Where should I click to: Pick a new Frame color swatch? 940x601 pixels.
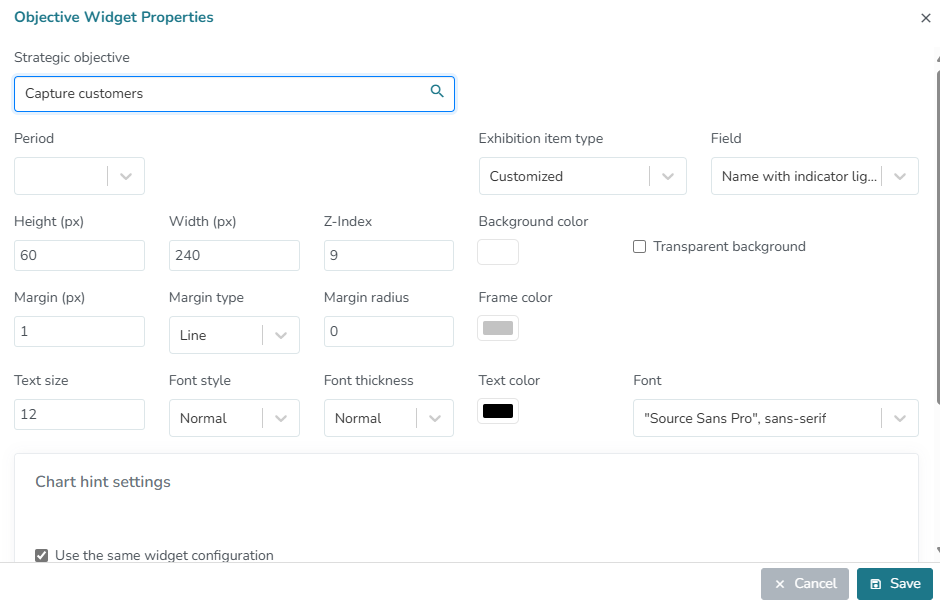498,328
